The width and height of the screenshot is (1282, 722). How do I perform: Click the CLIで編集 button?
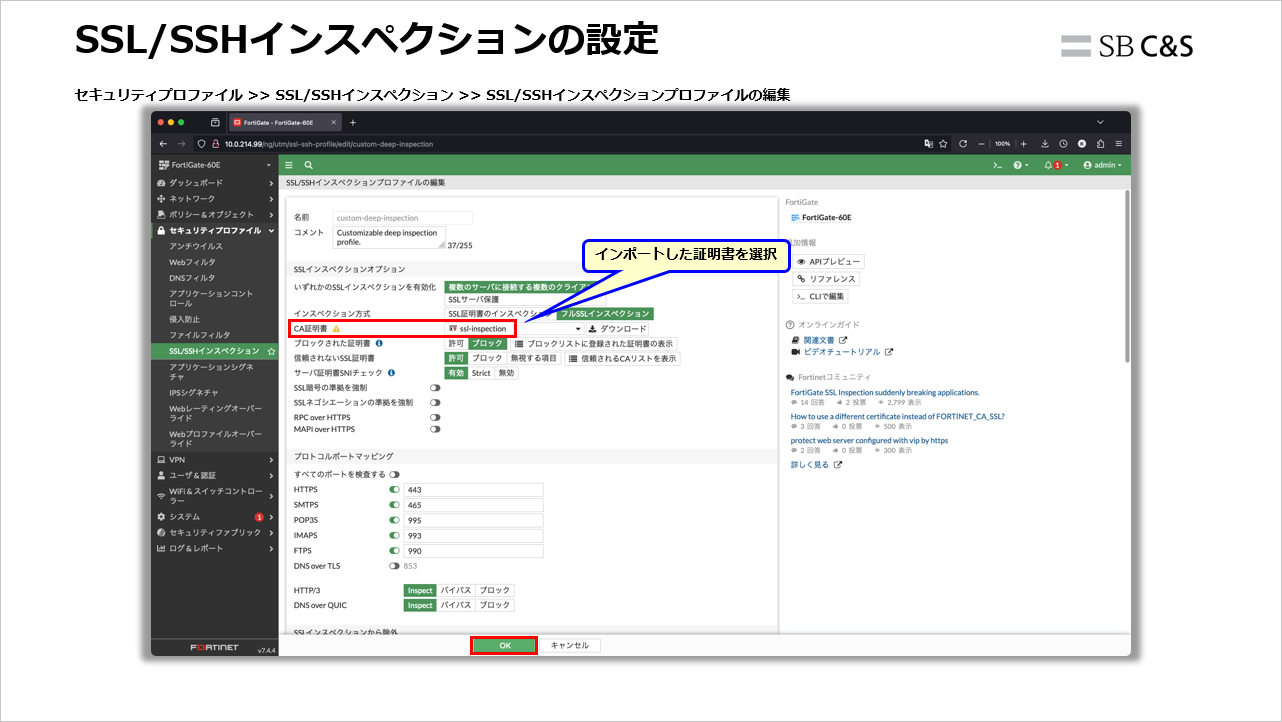click(x=820, y=296)
